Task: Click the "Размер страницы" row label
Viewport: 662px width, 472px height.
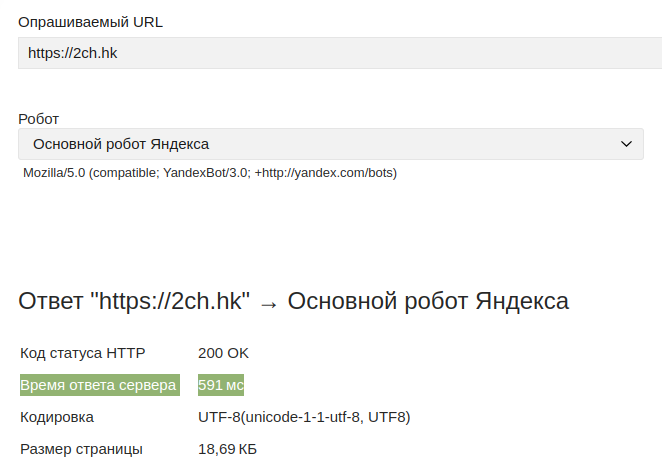Action: (81, 449)
